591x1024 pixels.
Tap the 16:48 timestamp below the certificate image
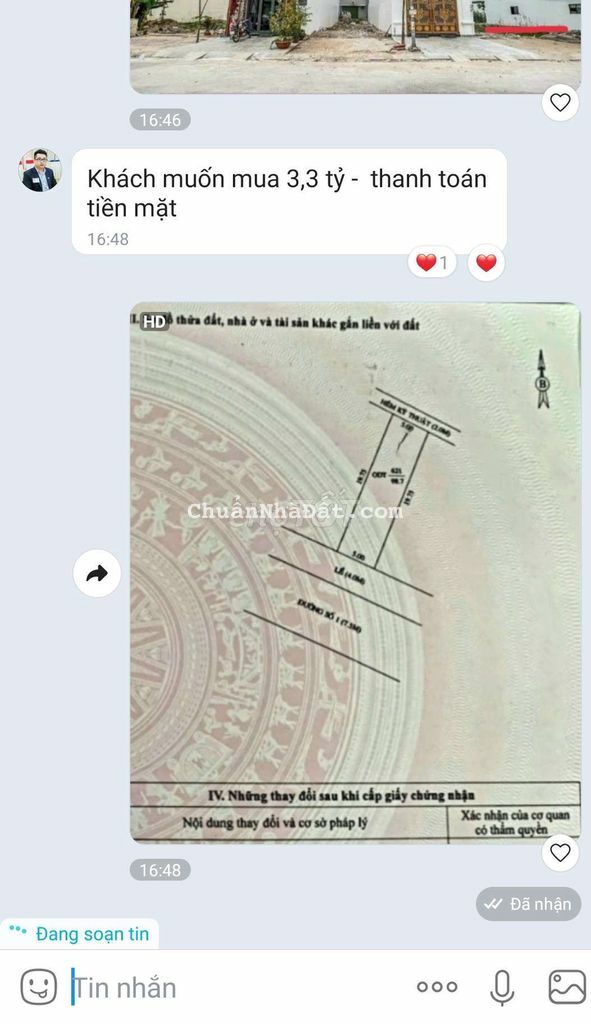pos(160,870)
